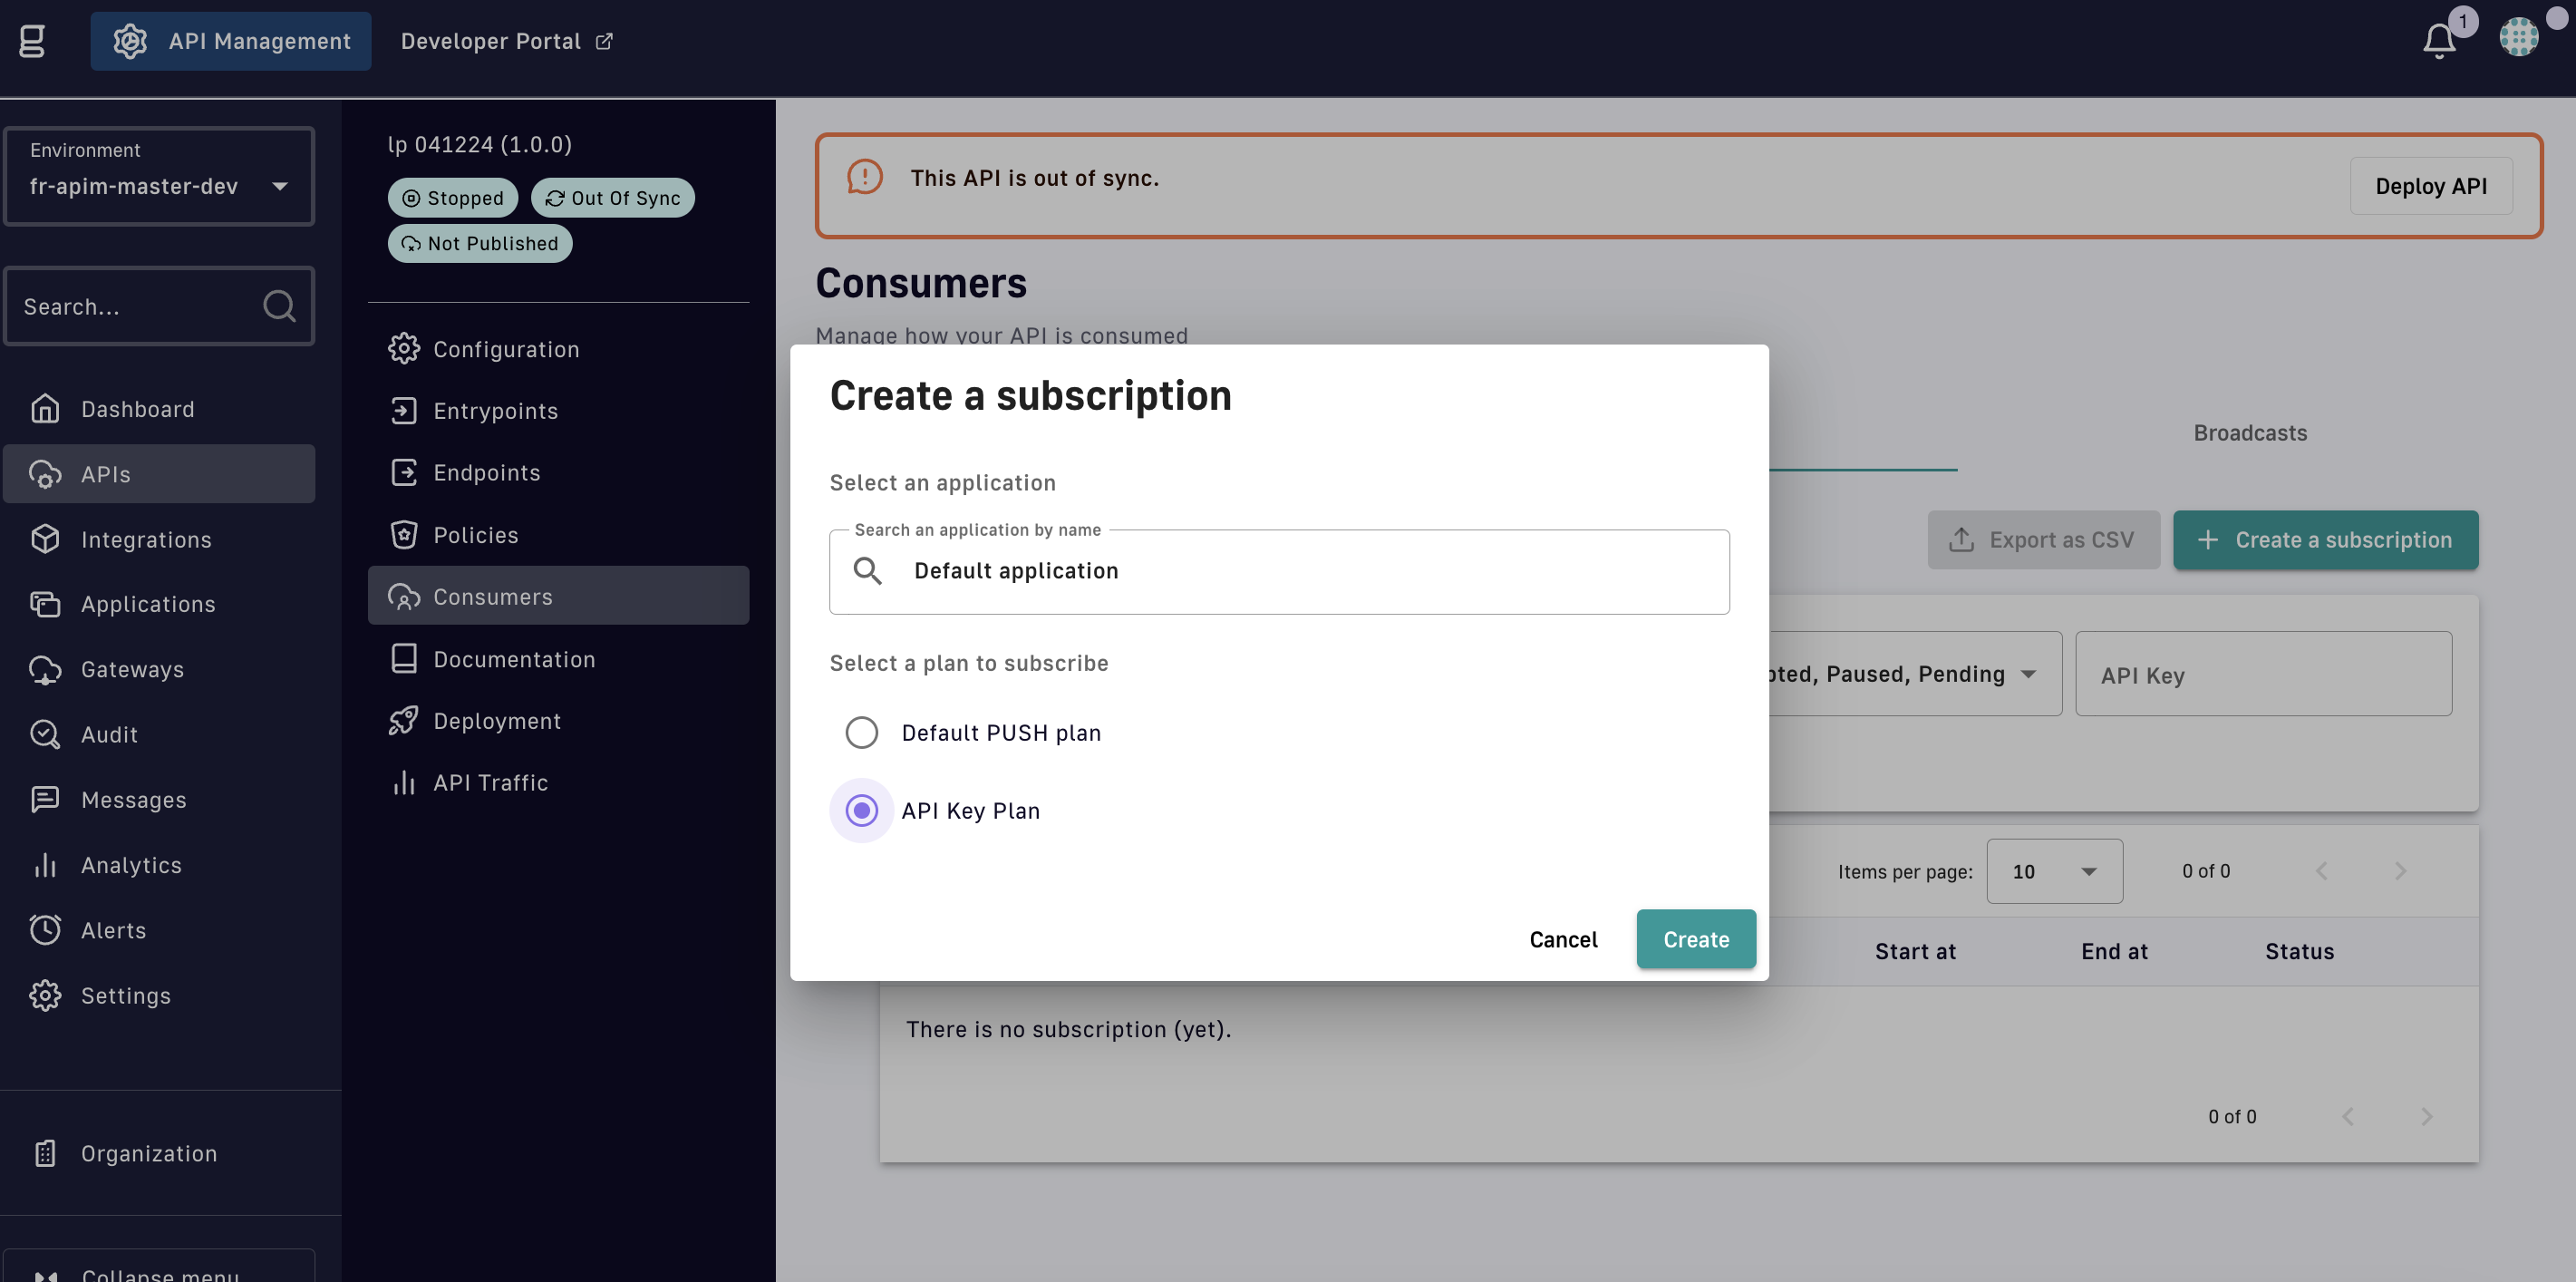Cancel the subscription dialog
Image resolution: width=2576 pixels, height=1282 pixels.
pos(1563,939)
